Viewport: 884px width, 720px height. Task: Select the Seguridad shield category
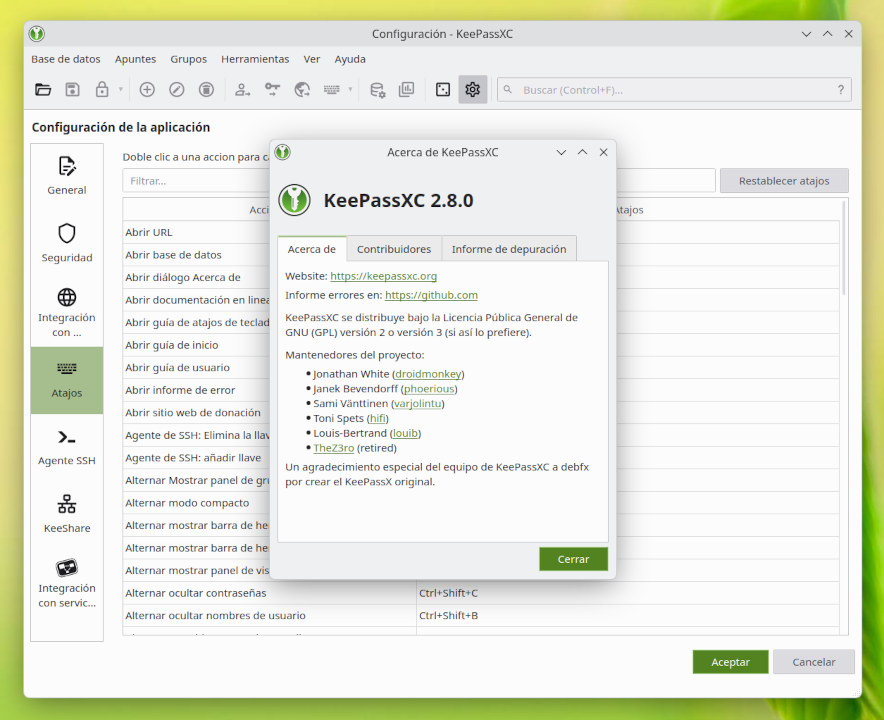click(67, 243)
